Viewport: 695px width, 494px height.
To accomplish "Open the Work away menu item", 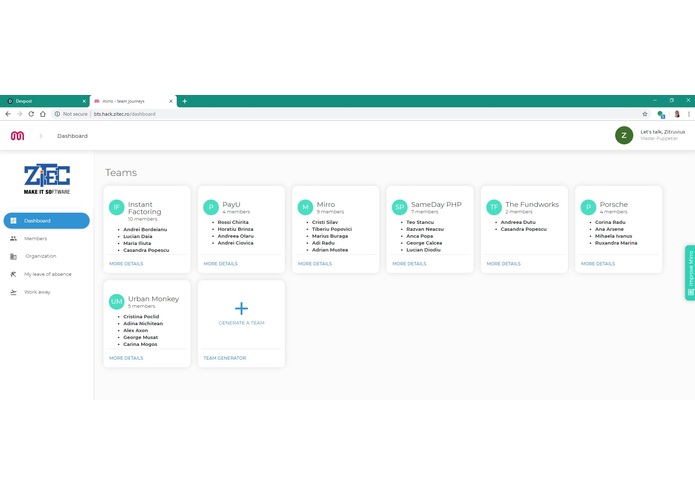I will (x=47, y=292).
